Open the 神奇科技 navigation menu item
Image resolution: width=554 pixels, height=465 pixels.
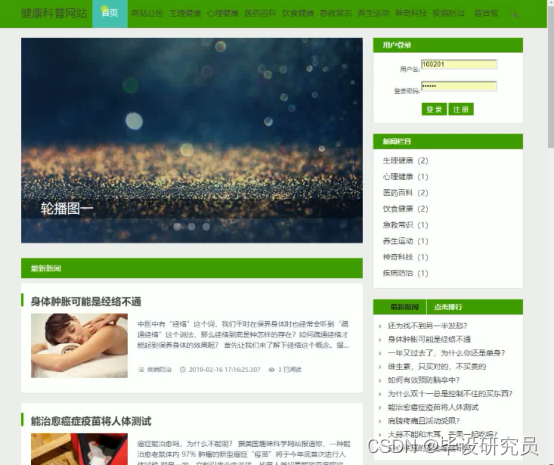point(411,13)
